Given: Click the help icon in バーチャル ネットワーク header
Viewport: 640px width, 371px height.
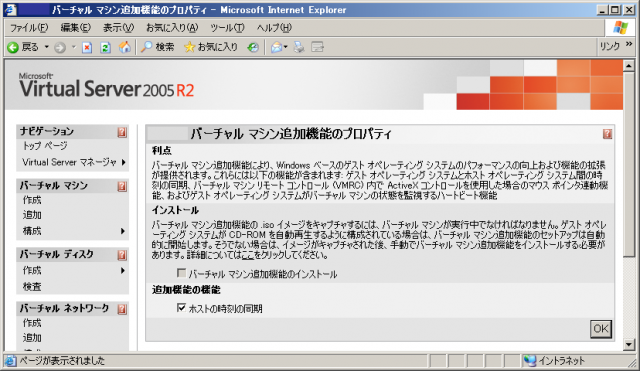Looking at the screenshot, I should click(x=122, y=309).
